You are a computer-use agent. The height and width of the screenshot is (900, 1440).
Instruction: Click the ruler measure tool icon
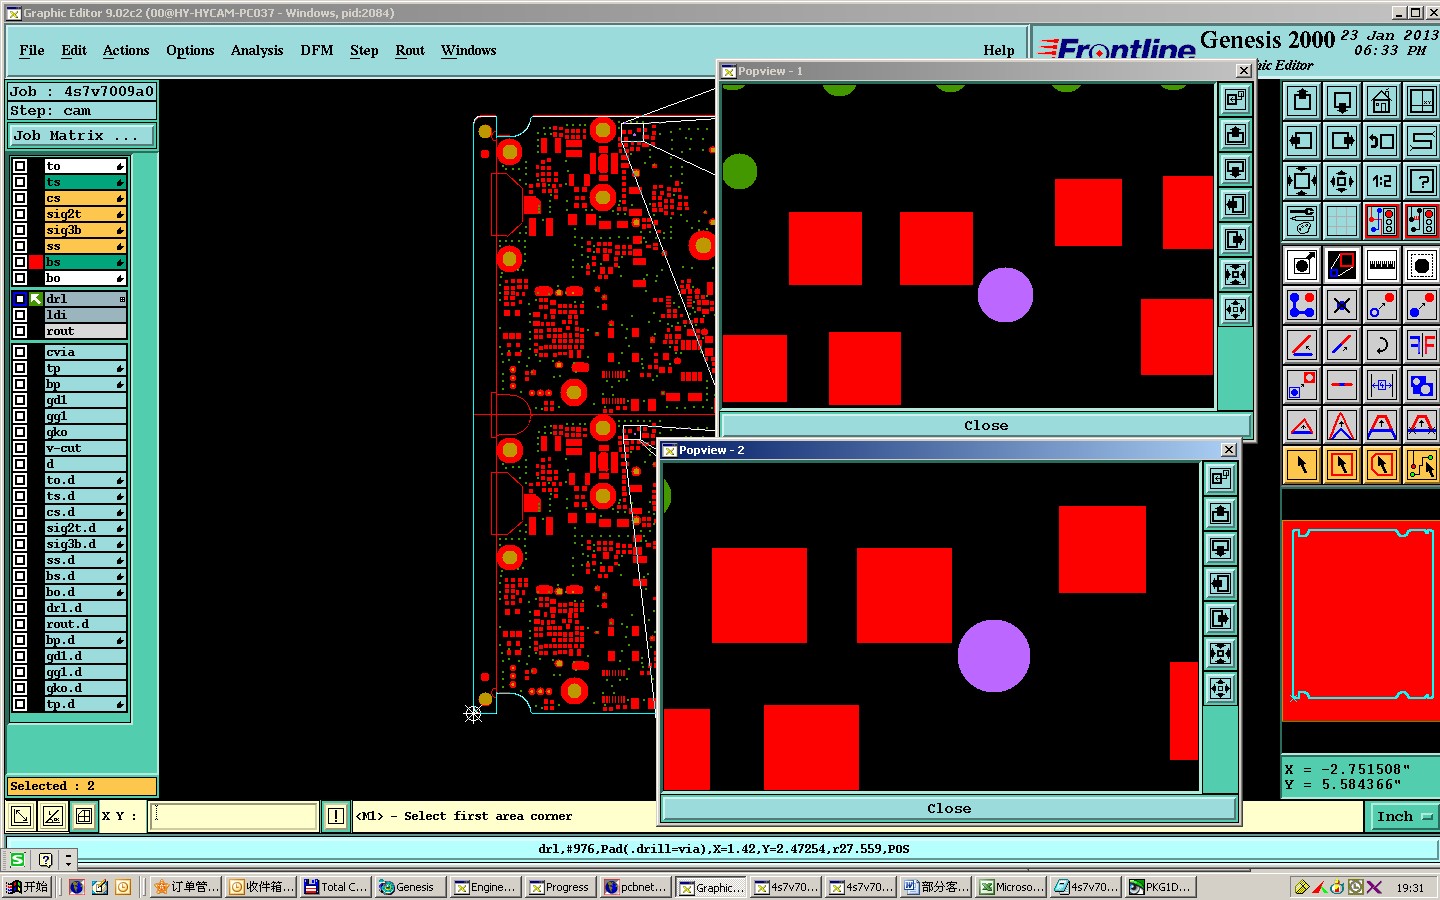tap(1382, 265)
